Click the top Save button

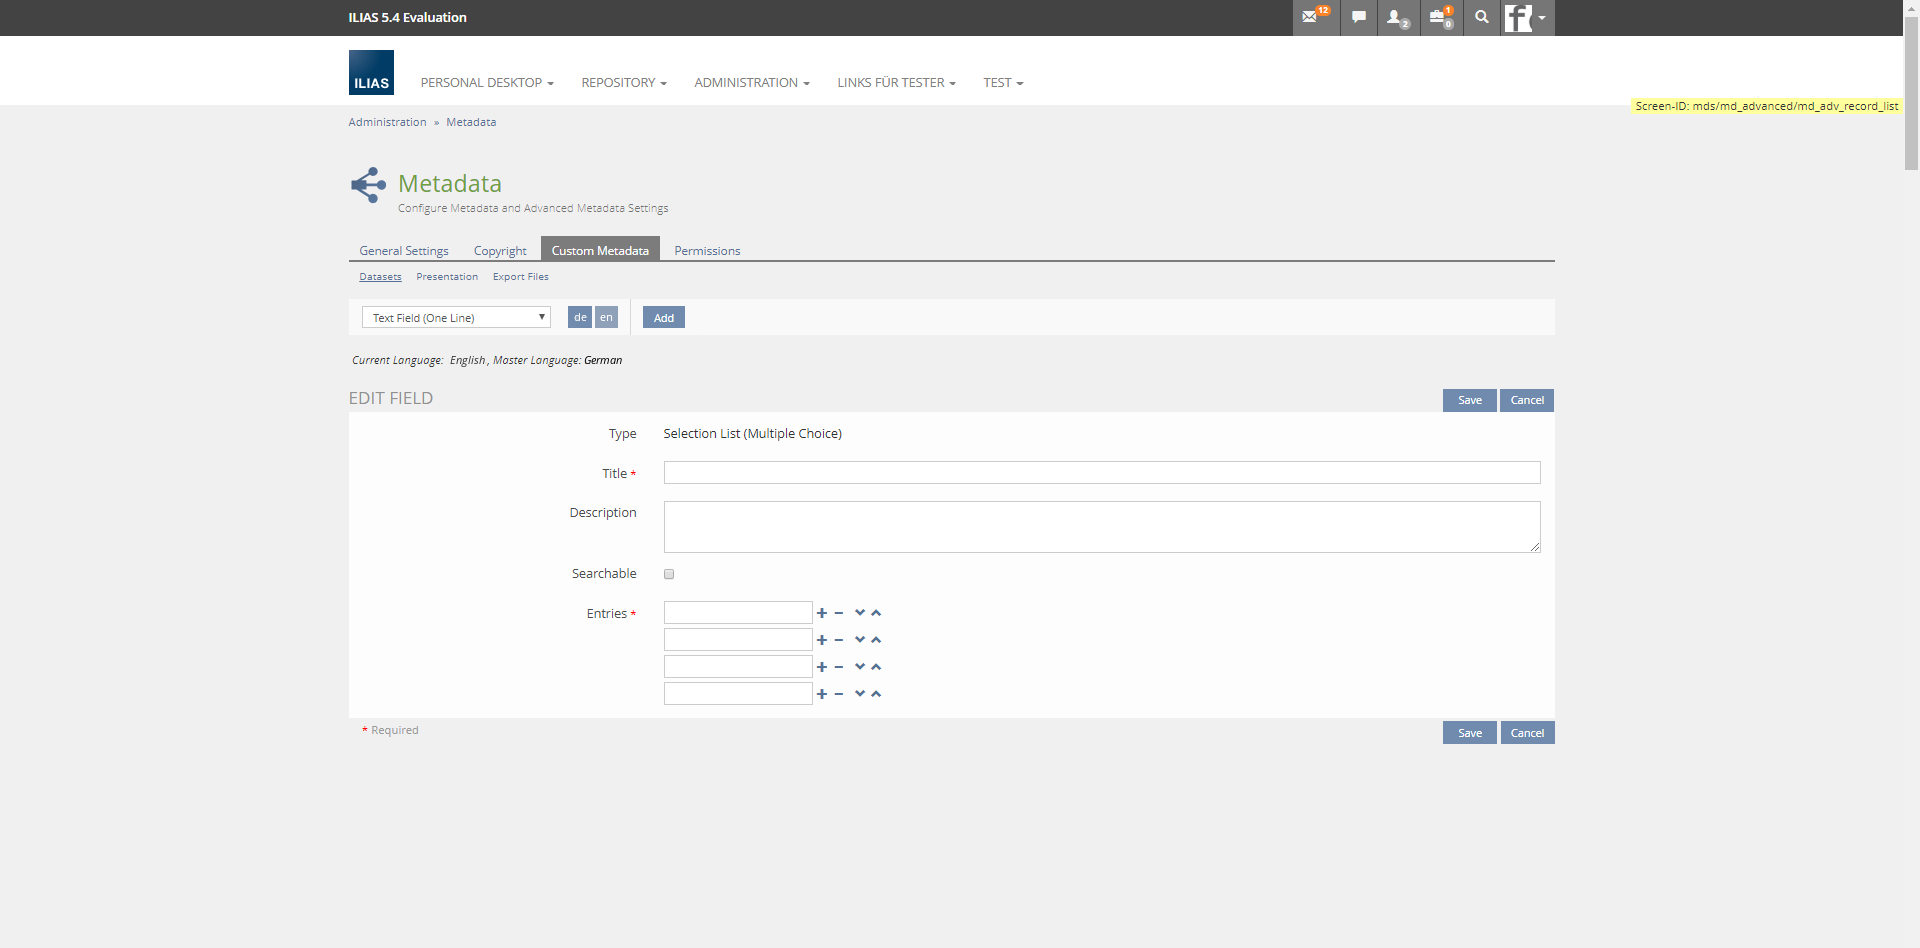1469,400
